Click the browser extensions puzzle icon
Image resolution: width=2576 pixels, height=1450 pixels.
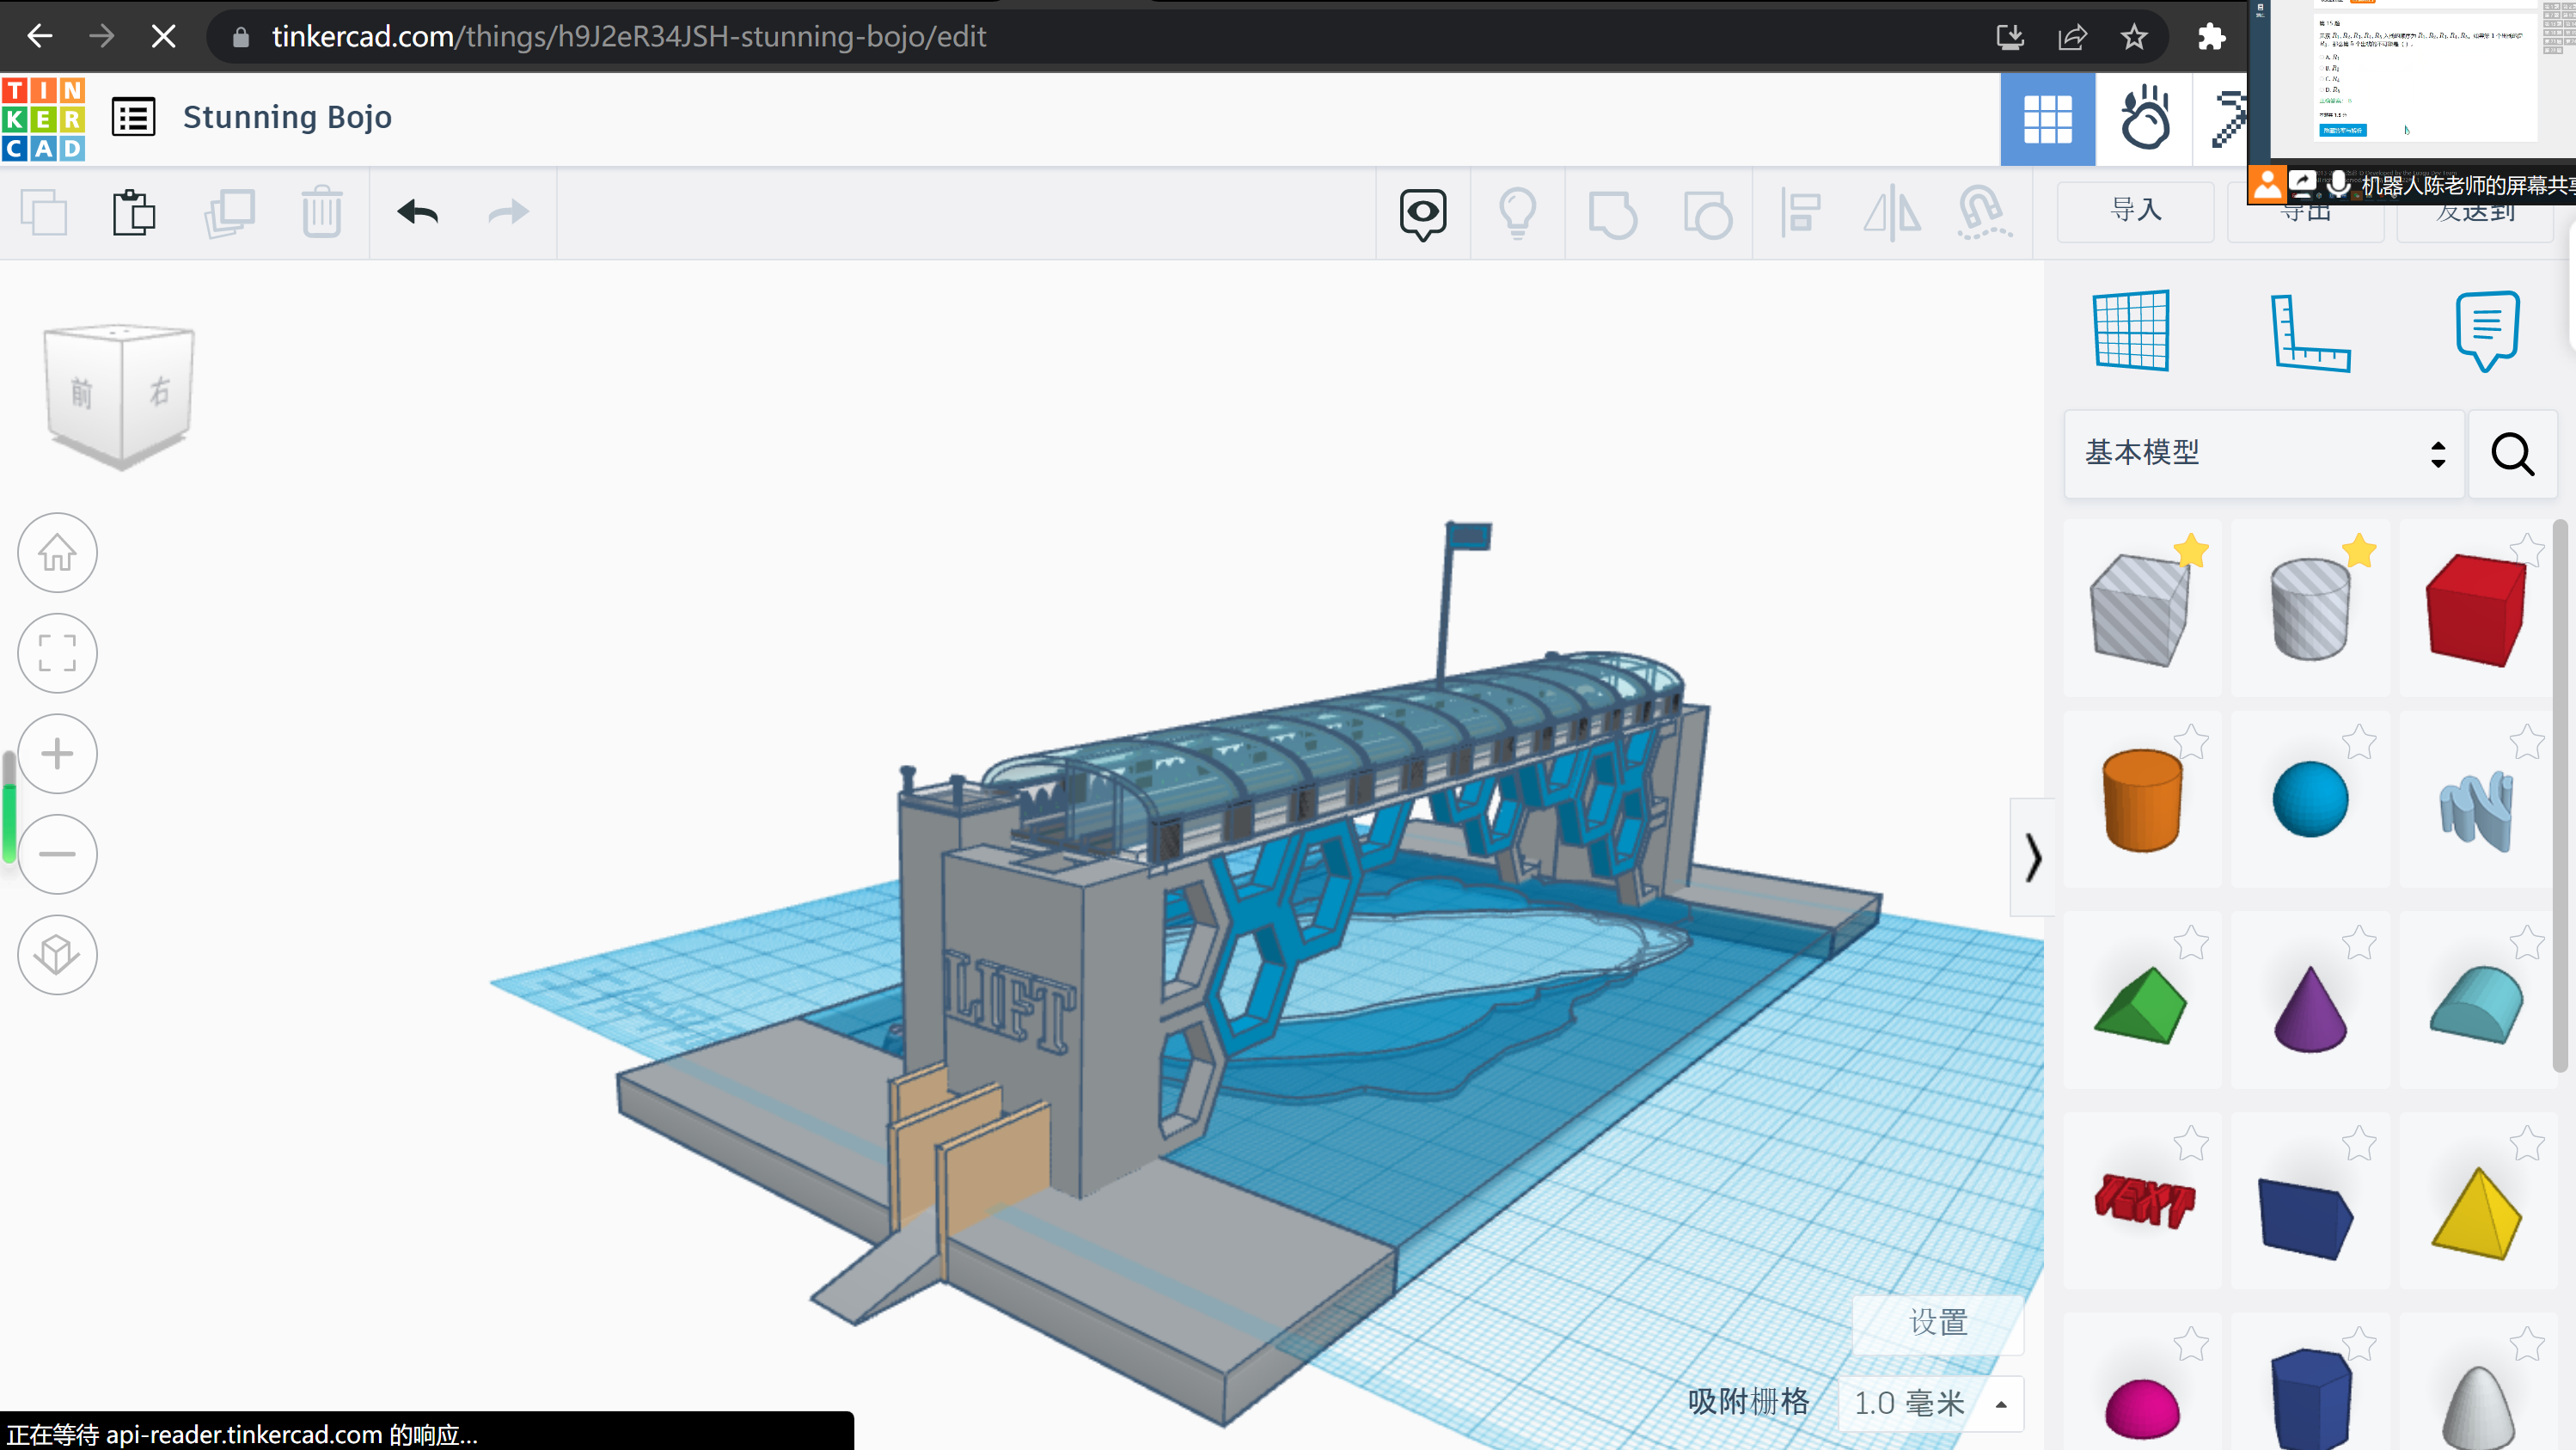(2211, 37)
